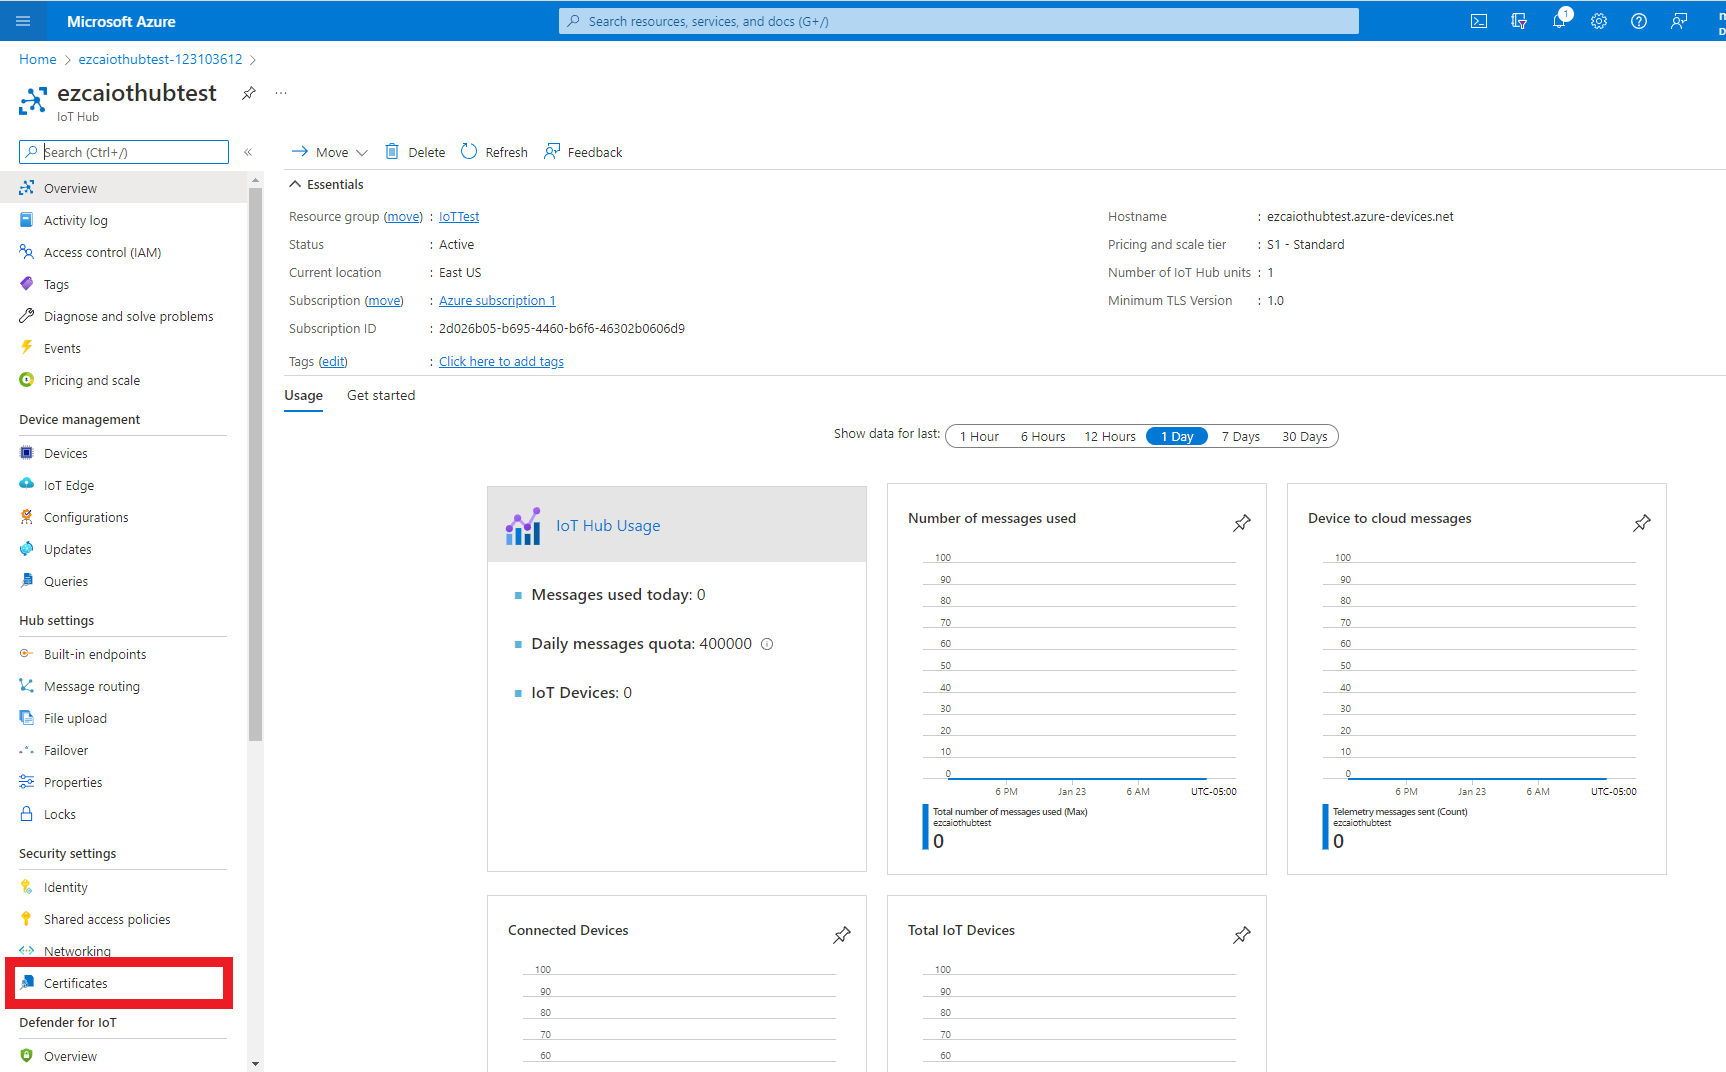Show data for last 1 Hour
This screenshot has height=1072, width=1726.
[x=979, y=436]
